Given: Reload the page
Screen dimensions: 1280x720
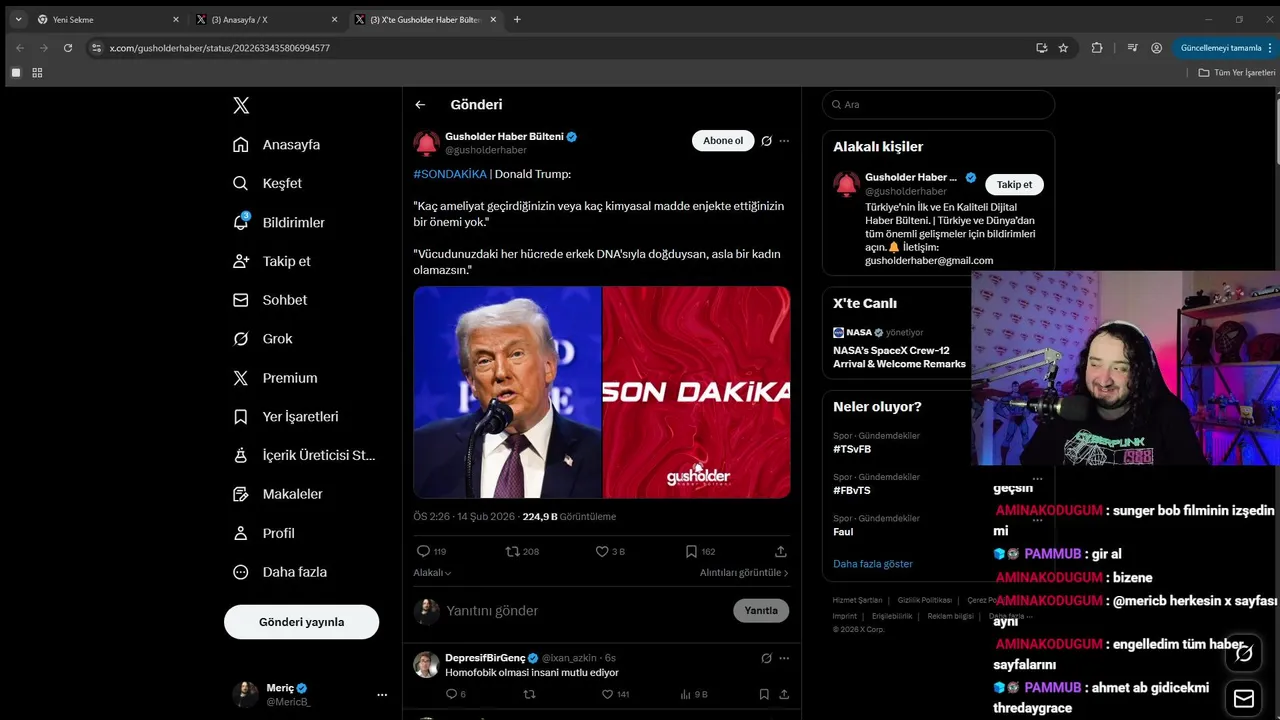Looking at the screenshot, I should pyautogui.click(x=68, y=48).
